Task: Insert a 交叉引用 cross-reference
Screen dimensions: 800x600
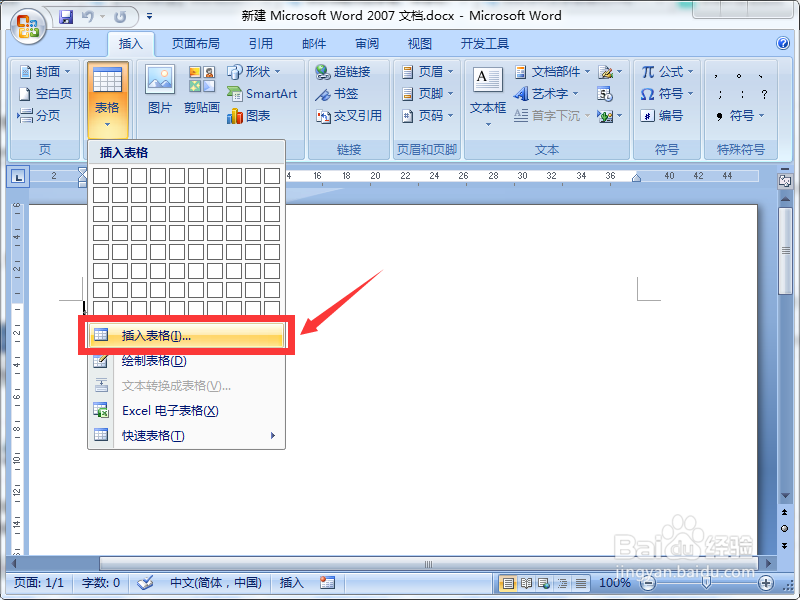Action: (348, 116)
